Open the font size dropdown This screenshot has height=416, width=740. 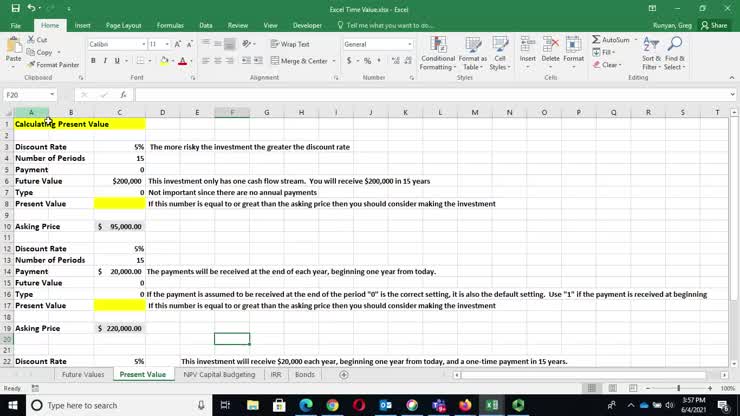pos(167,44)
